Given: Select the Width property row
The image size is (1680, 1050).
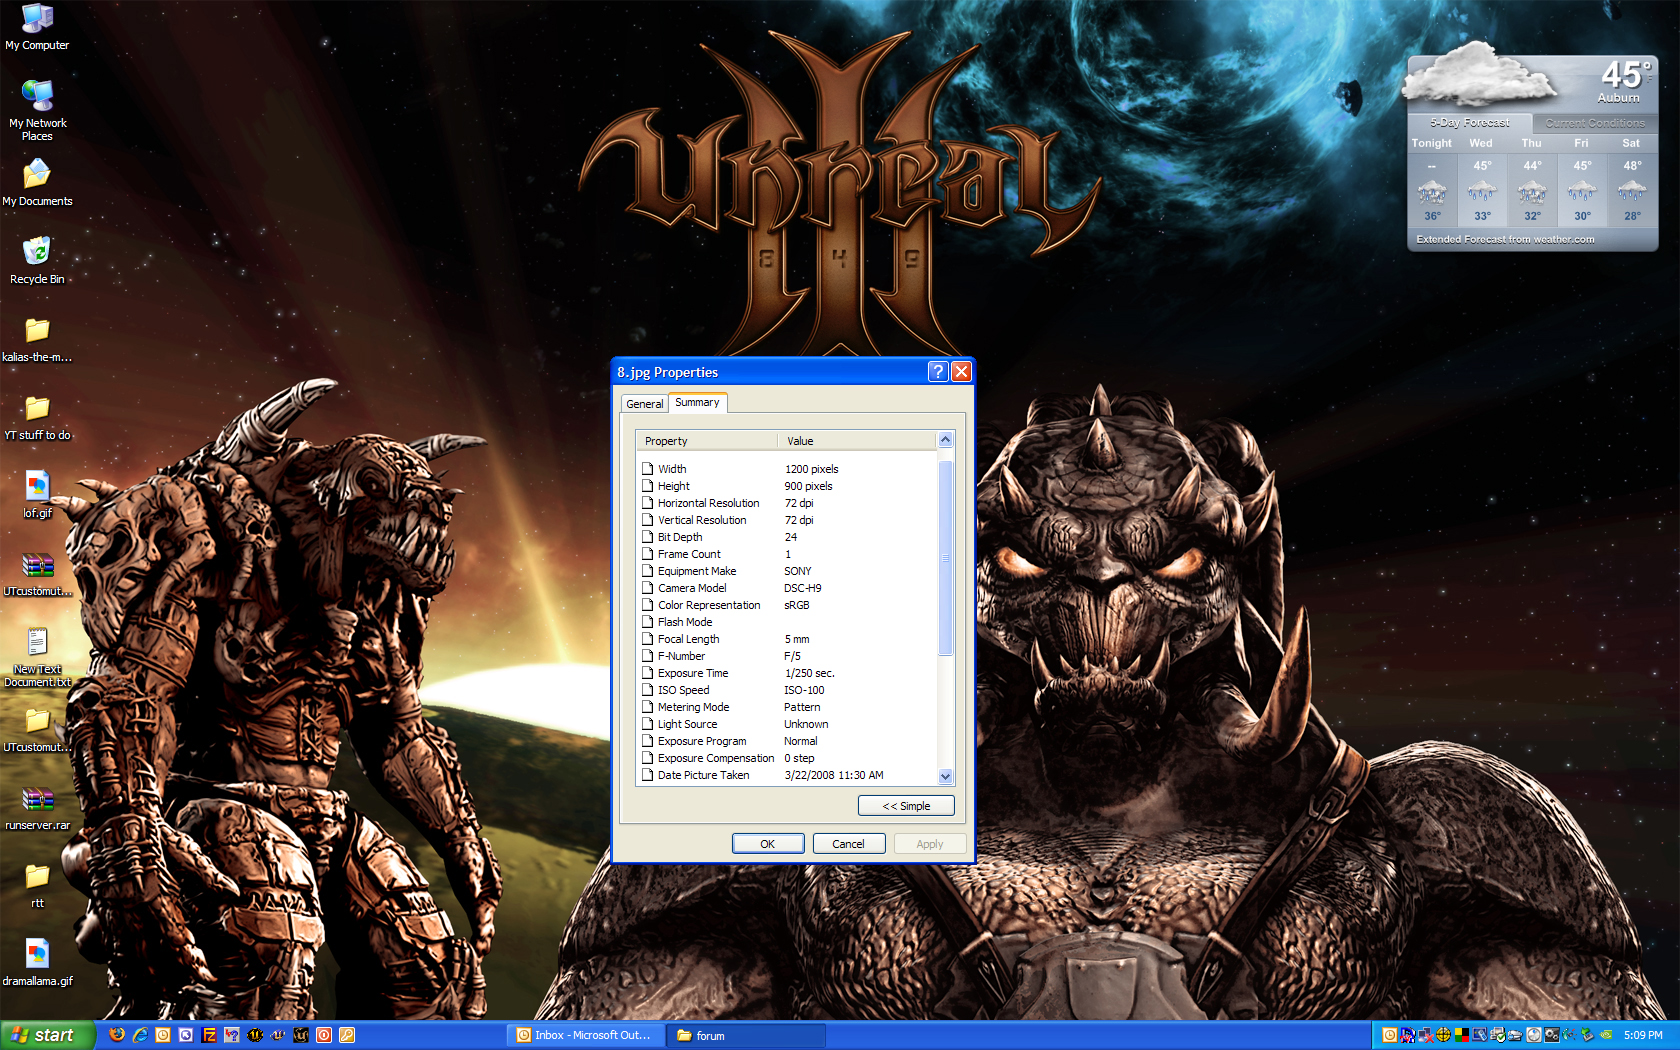Looking at the screenshot, I should pos(787,469).
